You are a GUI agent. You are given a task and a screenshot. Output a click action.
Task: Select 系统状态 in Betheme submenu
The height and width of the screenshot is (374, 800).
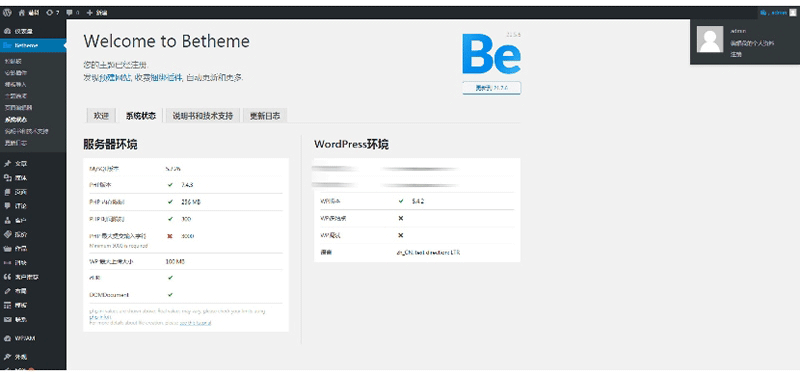pos(15,119)
